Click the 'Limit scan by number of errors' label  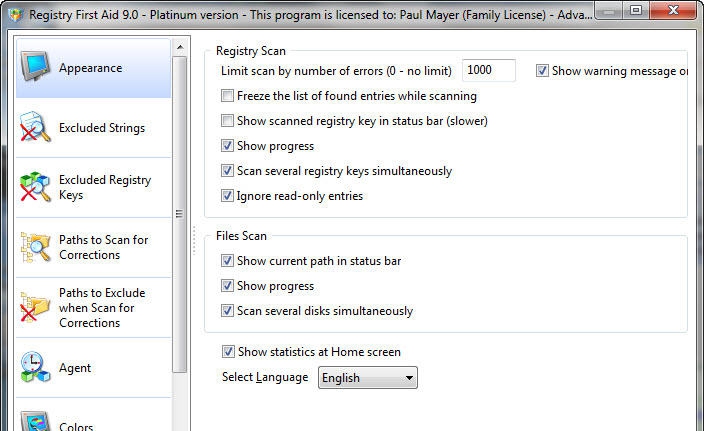click(x=336, y=71)
